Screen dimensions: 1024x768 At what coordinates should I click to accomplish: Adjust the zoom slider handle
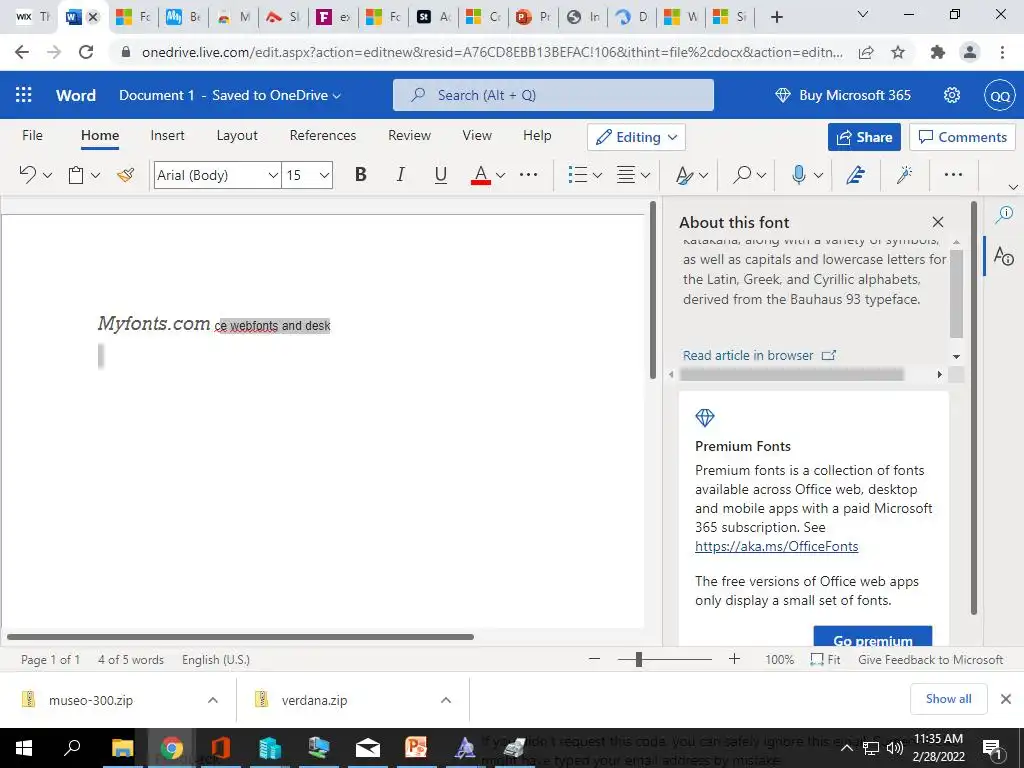(x=639, y=660)
